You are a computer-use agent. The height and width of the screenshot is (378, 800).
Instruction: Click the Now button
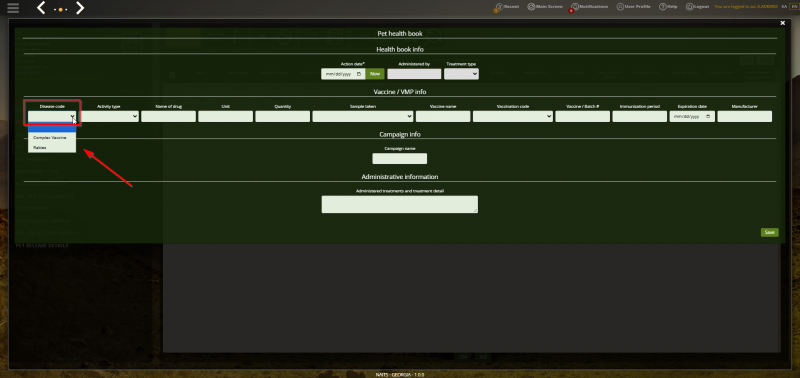[375, 74]
